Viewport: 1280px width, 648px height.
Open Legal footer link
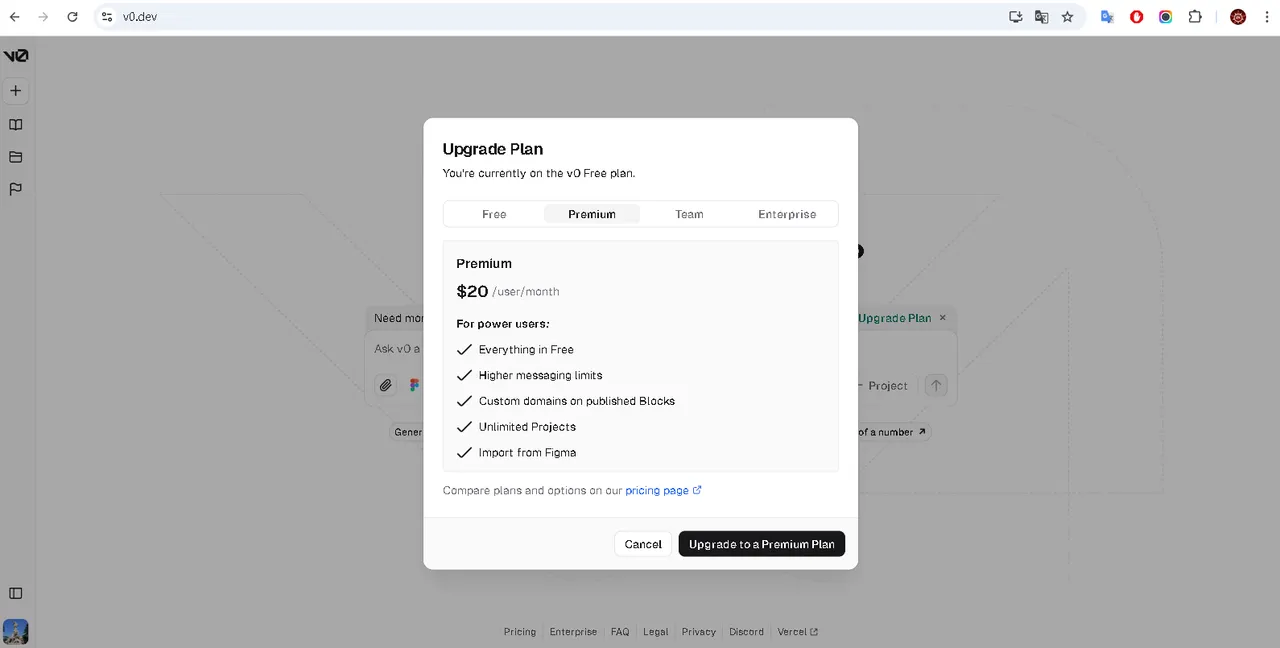[x=656, y=632]
